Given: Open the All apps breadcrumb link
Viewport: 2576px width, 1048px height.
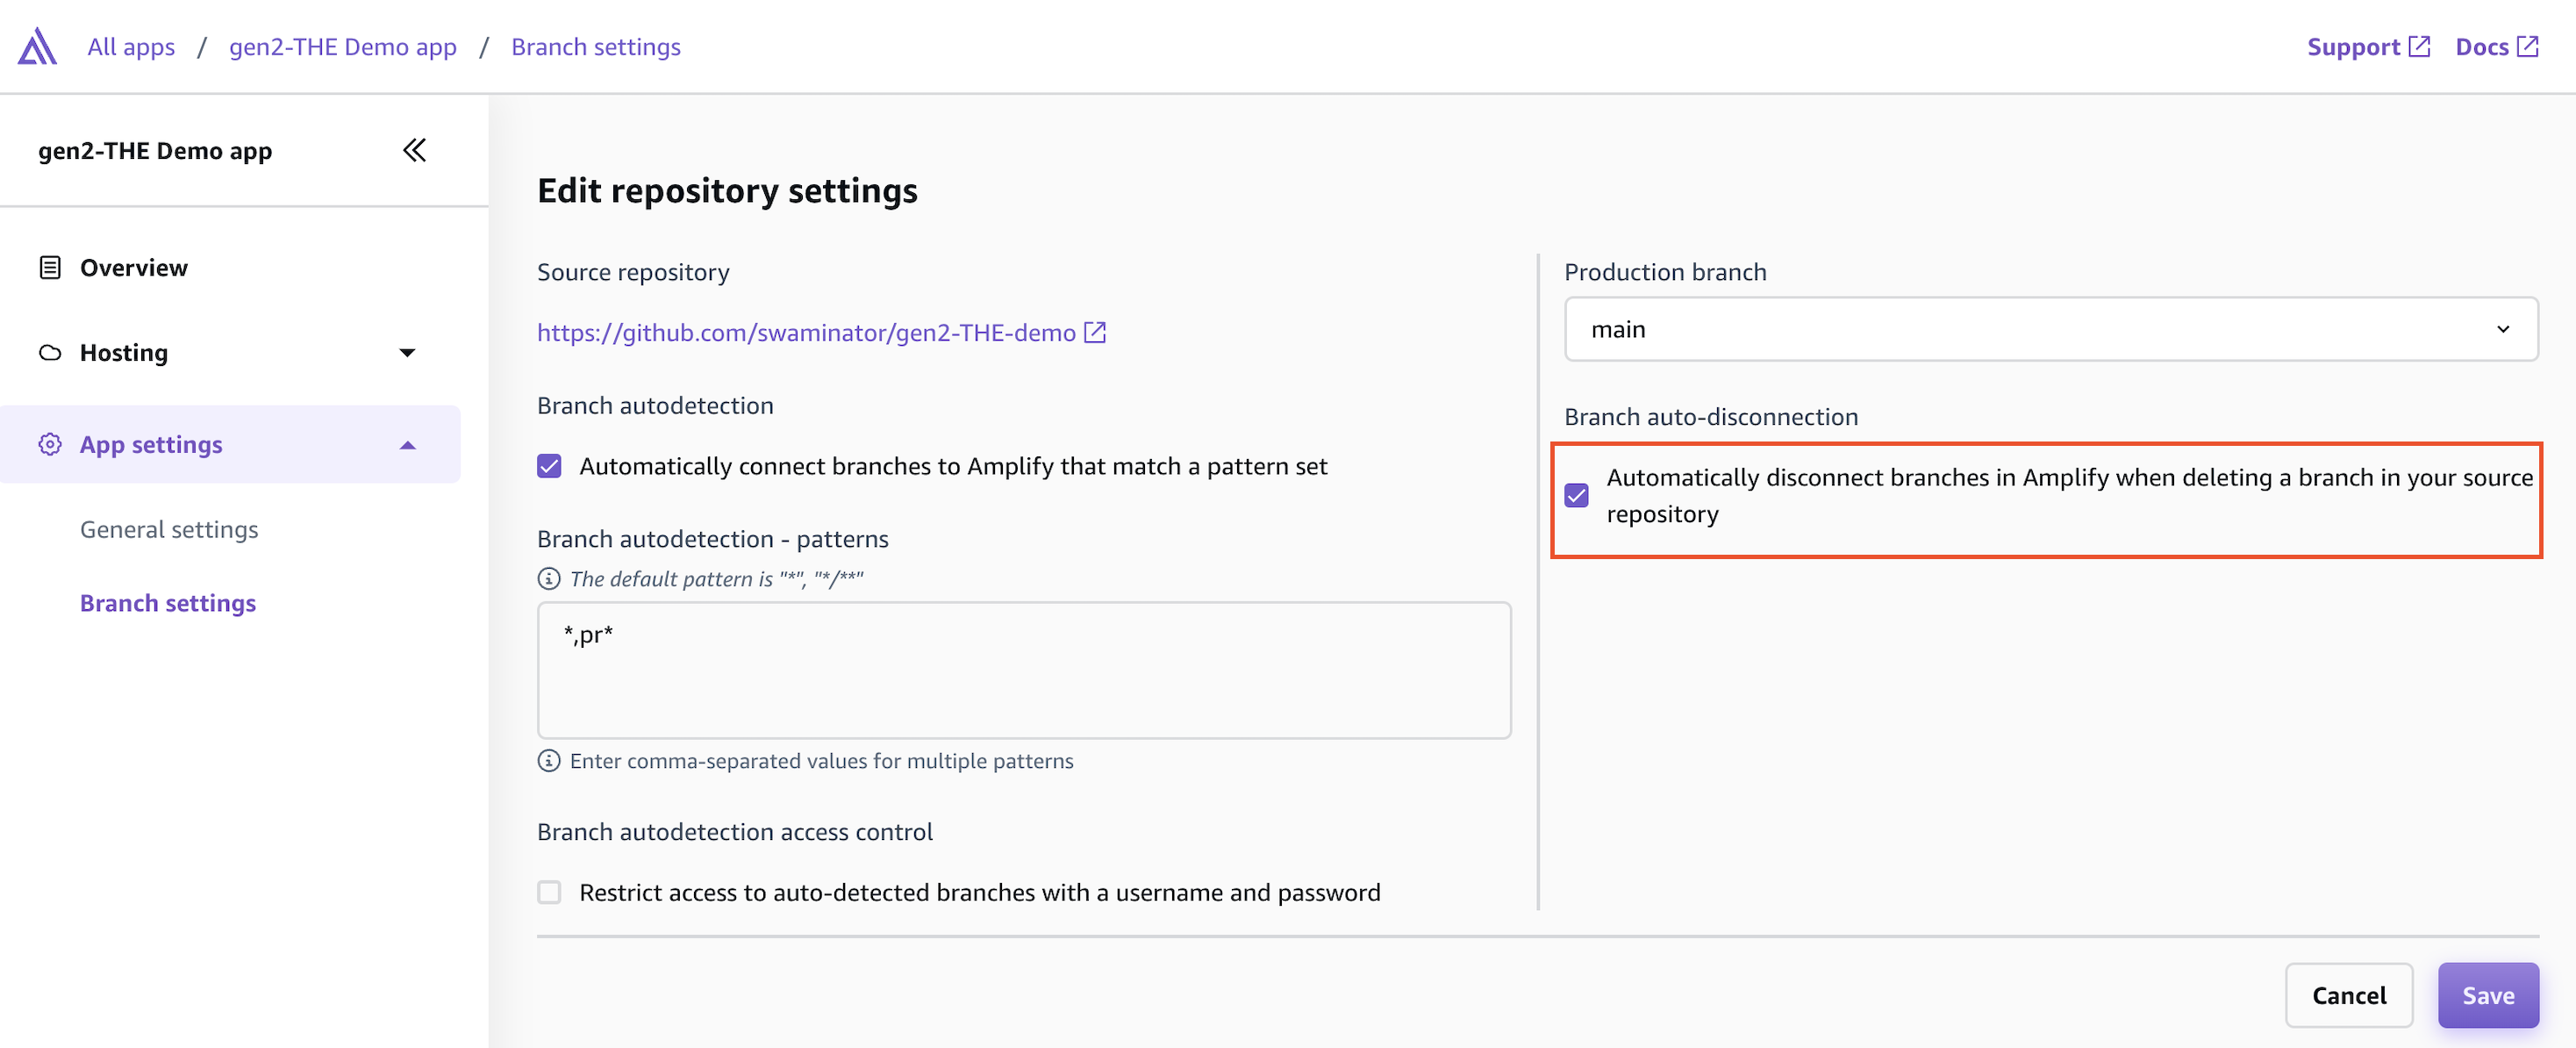Looking at the screenshot, I should (x=131, y=47).
